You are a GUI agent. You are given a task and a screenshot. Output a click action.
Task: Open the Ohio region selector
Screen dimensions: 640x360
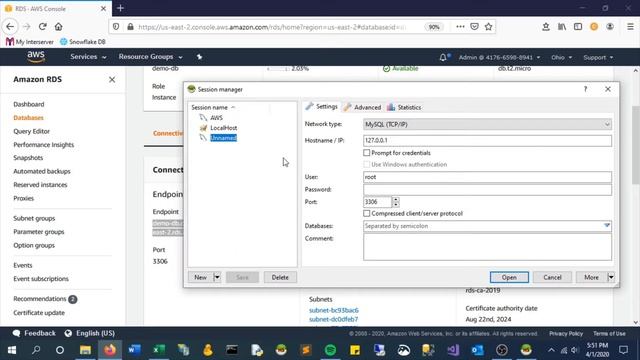(x=561, y=58)
